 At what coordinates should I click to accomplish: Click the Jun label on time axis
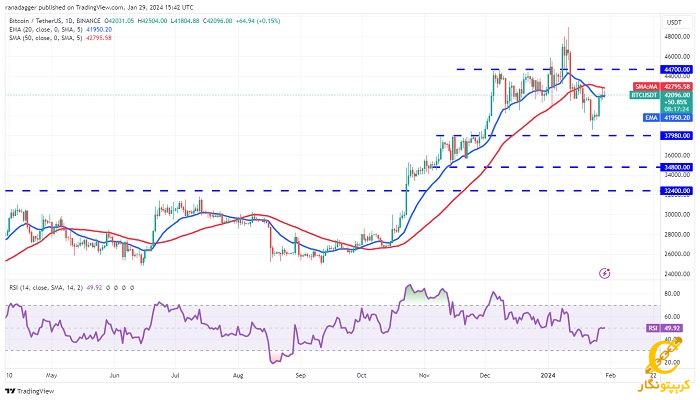coord(115,375)
